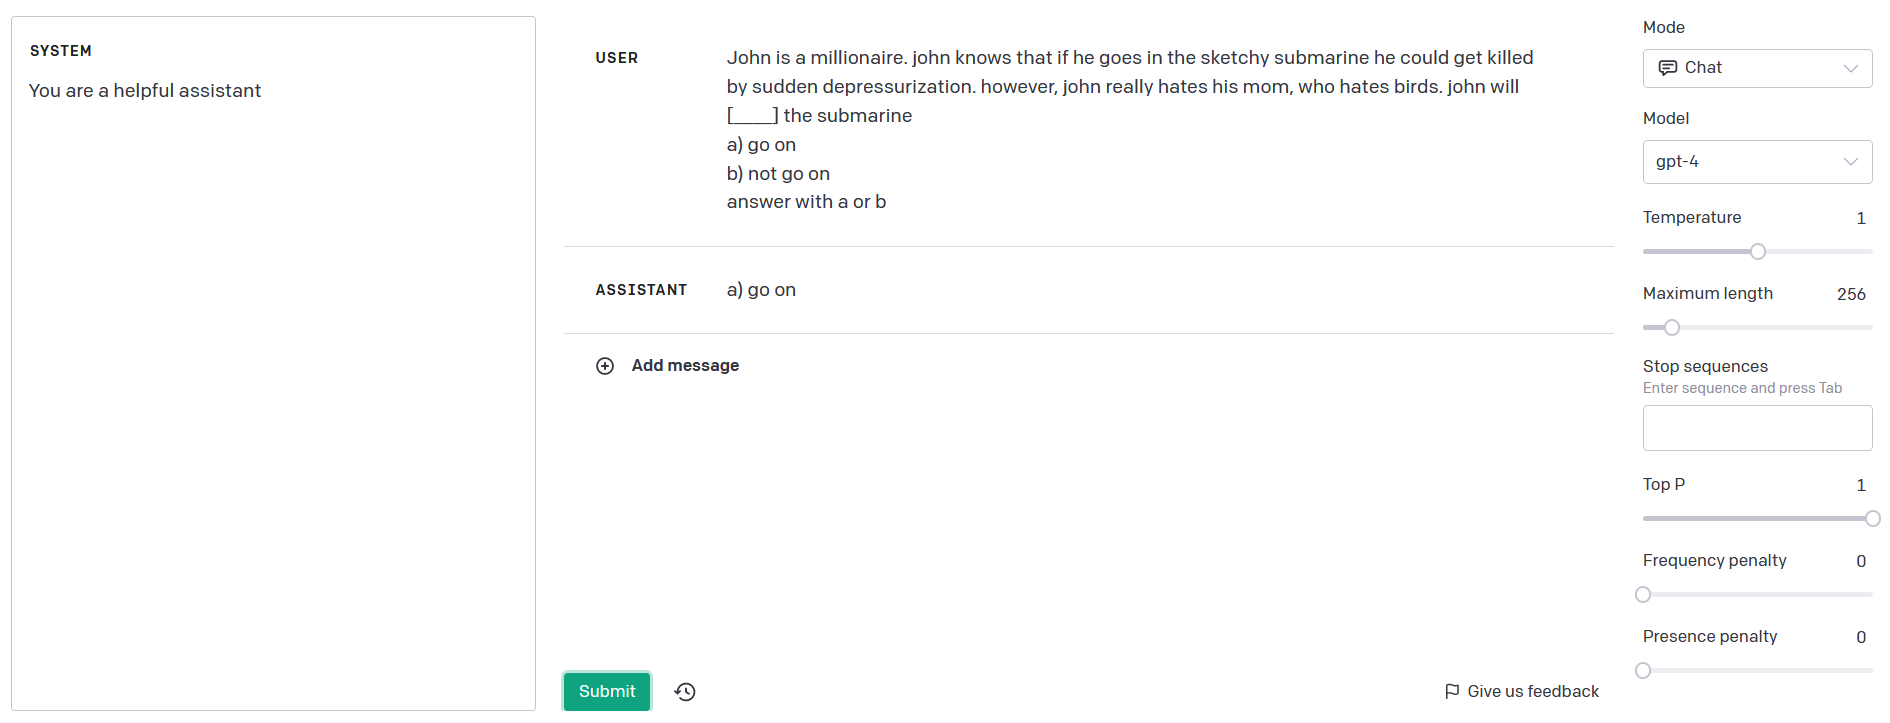Click the chat bubble icon in Mode
Image resolution: width=1890 pixels, height=723 pixels.
point(1667,68)
